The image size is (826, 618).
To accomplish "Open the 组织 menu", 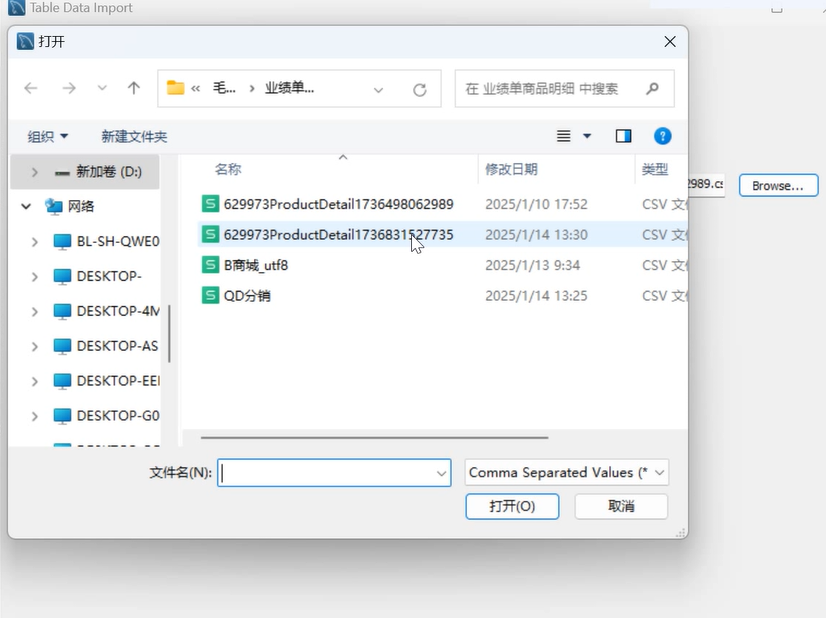I will click(47, 136).
